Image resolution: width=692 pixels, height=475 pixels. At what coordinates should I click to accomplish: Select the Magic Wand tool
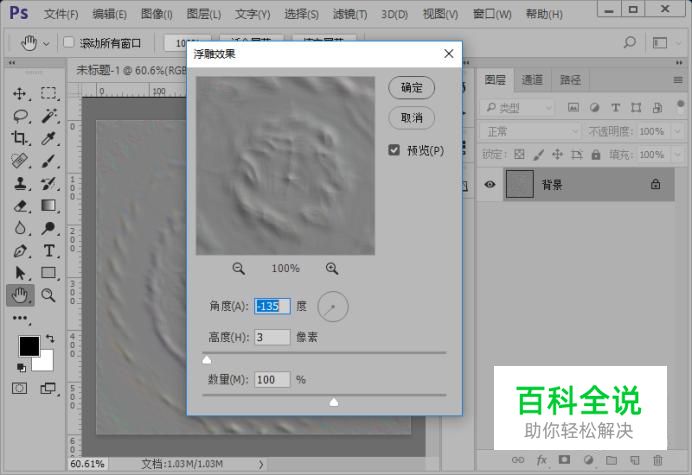click(49, 116)
